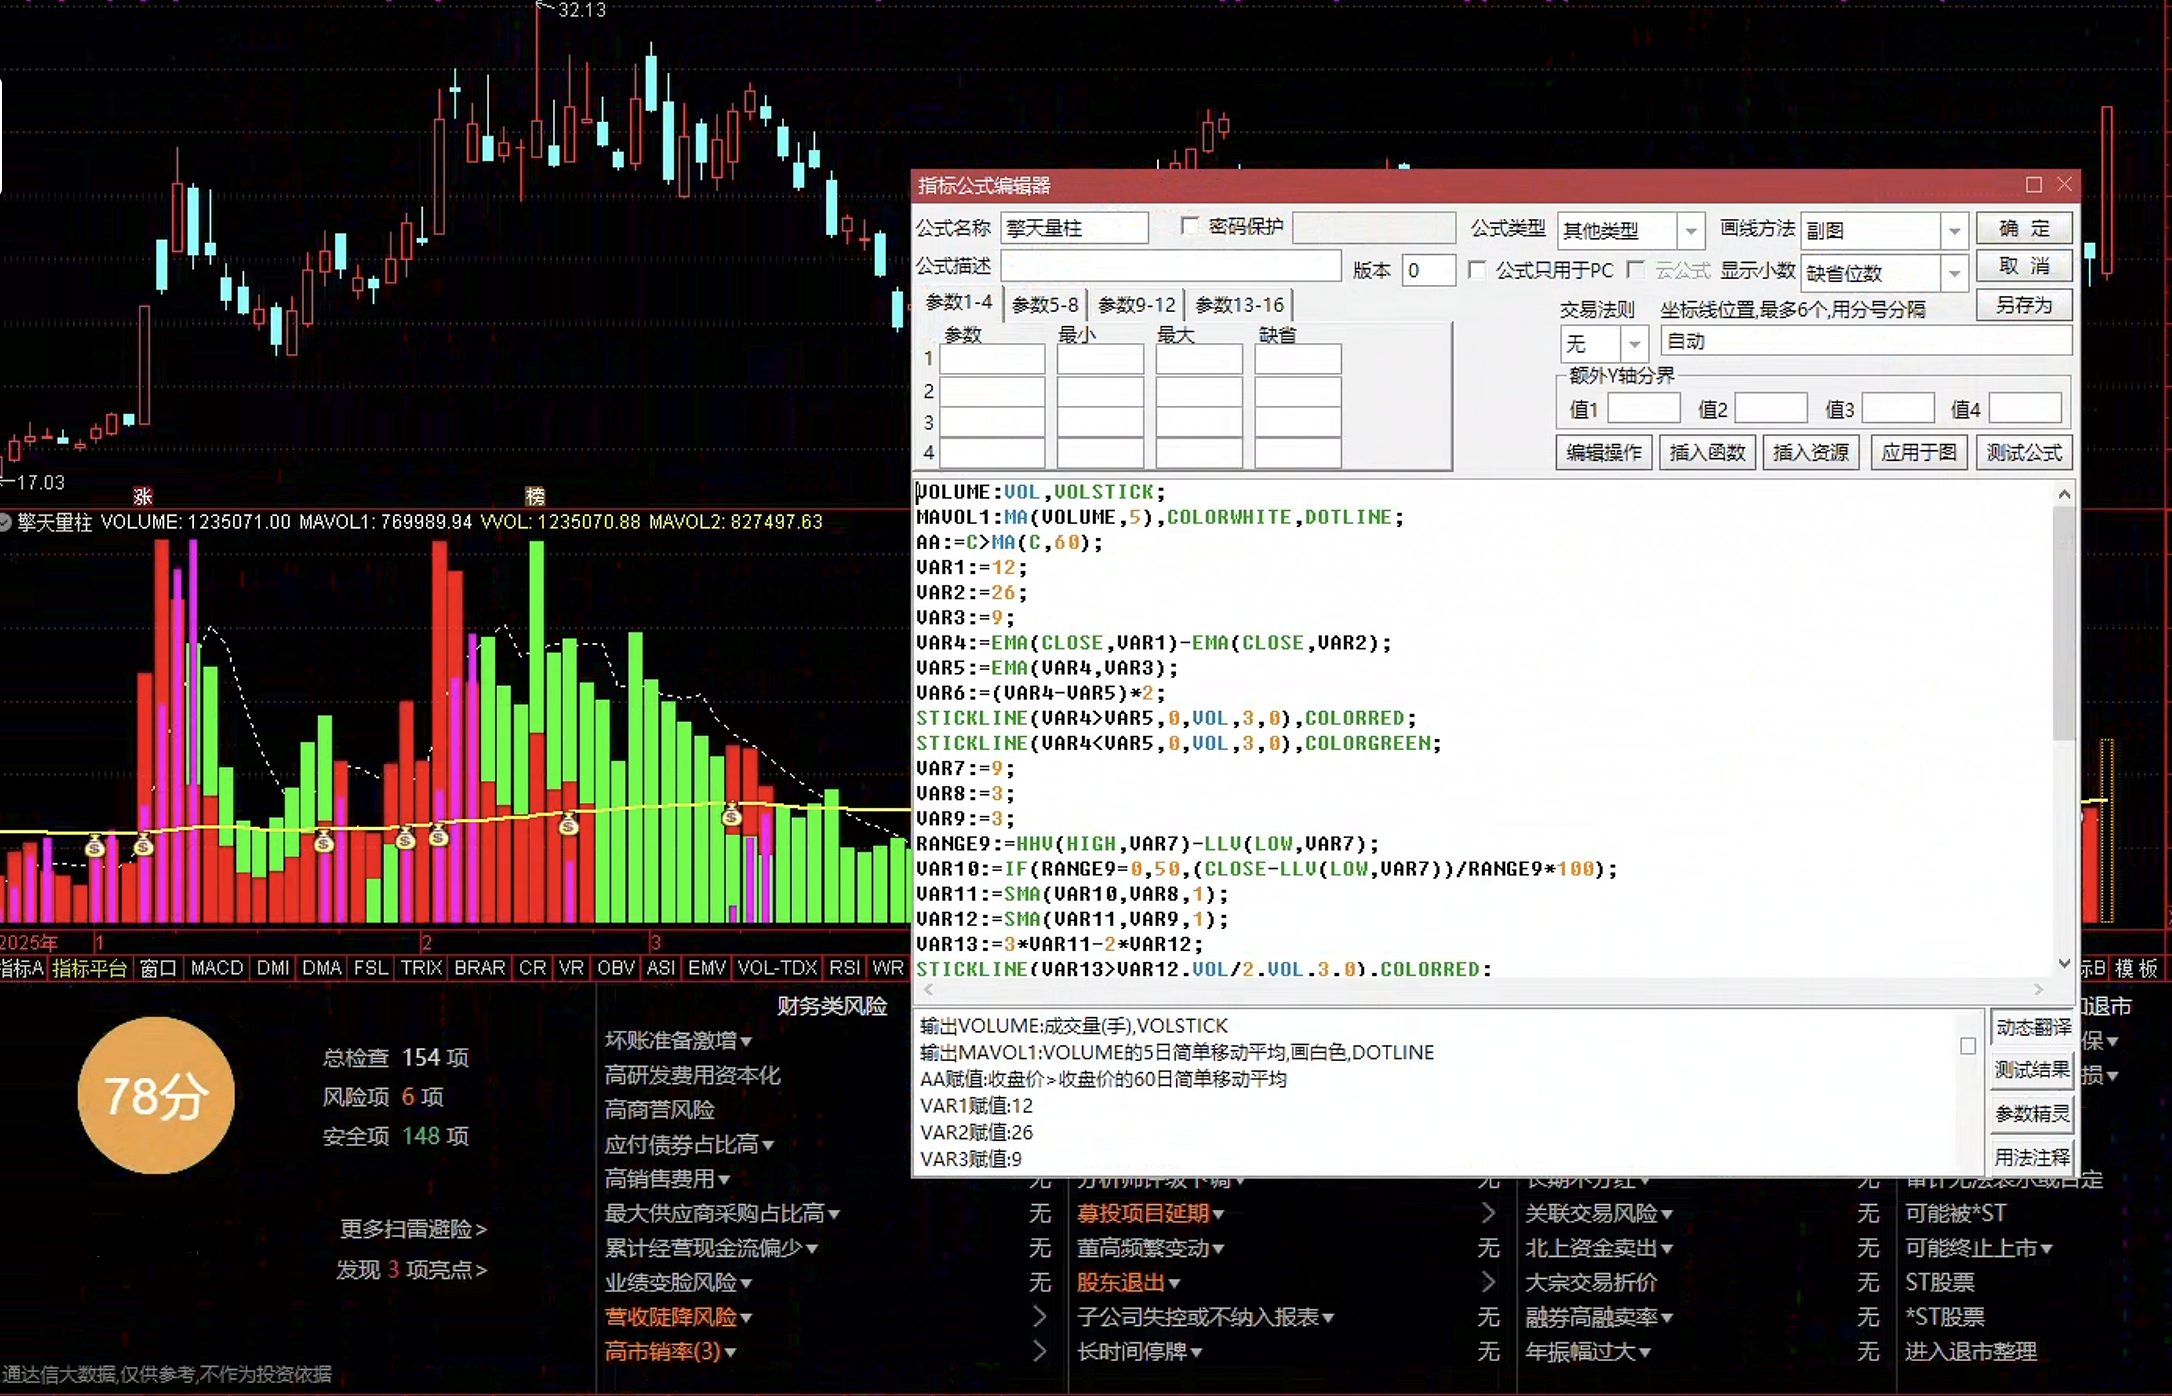Click the rightmost money bag marker on volume chart
The image size is (2172, 1396).
coord(732,816)
